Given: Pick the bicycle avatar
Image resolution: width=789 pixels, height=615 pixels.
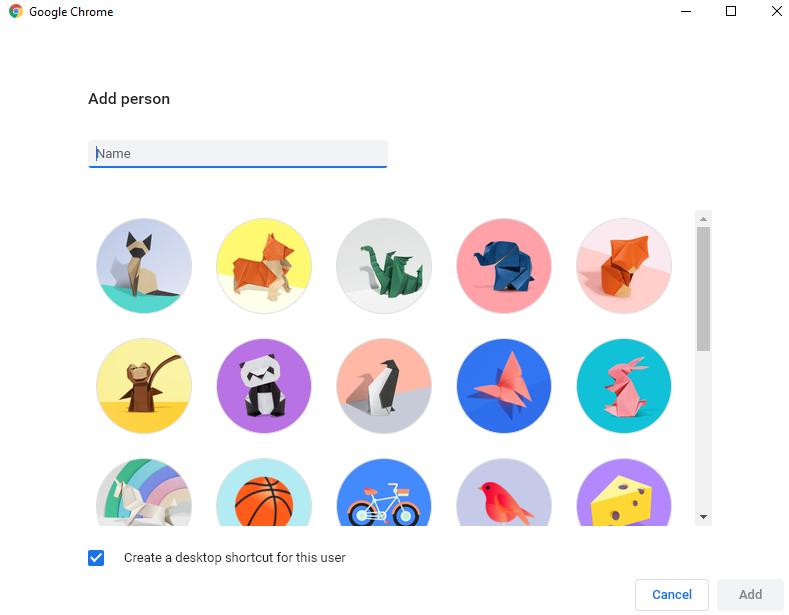Looking at the screenshot, I should [384, 492].
